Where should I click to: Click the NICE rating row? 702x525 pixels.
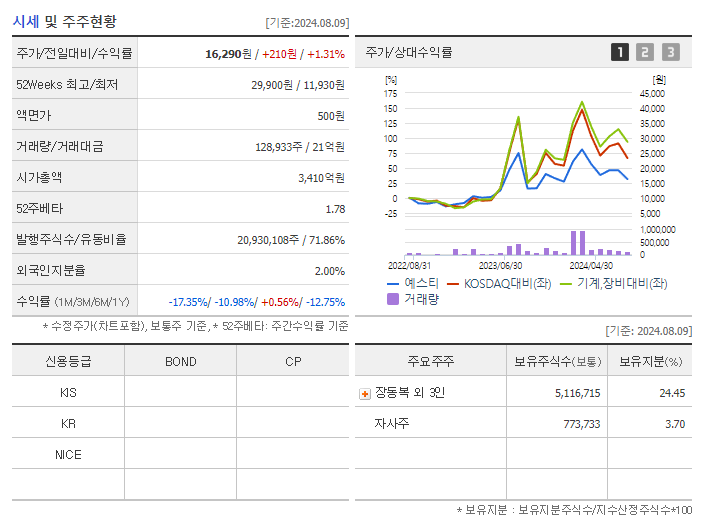[180, 454]
